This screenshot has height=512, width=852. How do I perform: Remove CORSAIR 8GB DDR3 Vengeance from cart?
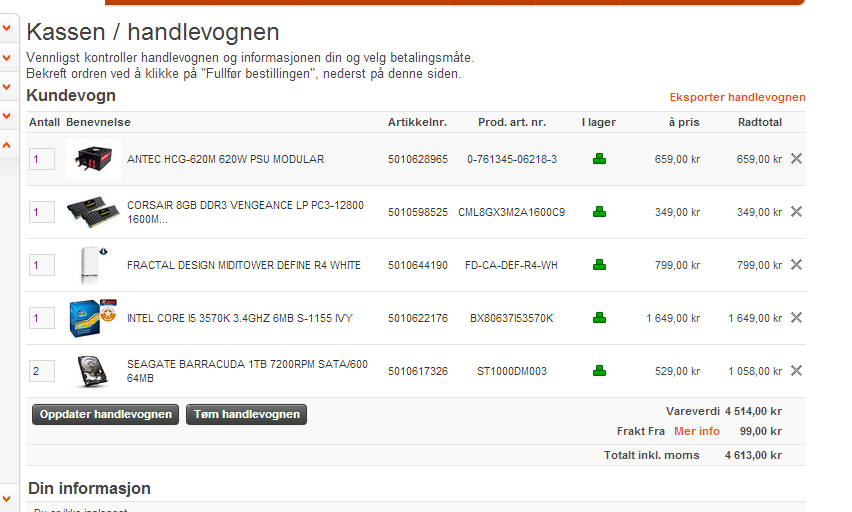(796, 211)
